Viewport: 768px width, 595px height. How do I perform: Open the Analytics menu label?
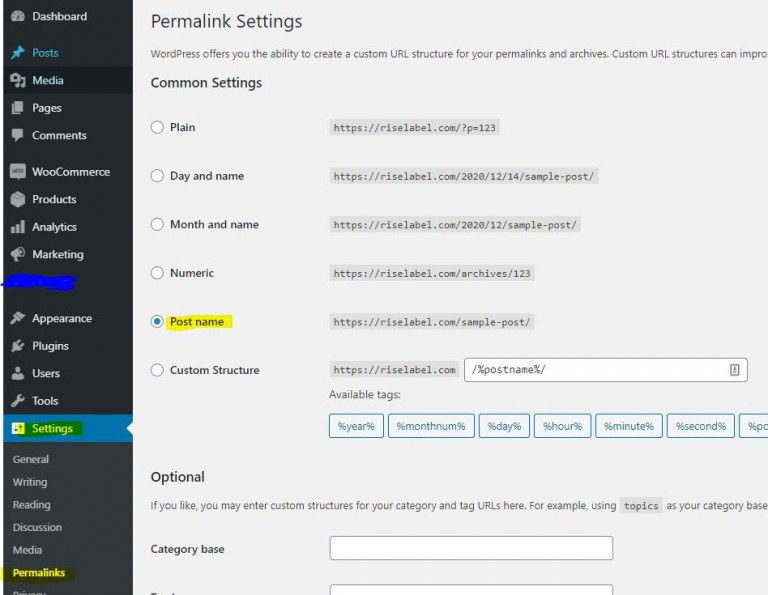[x=54, y=227]
